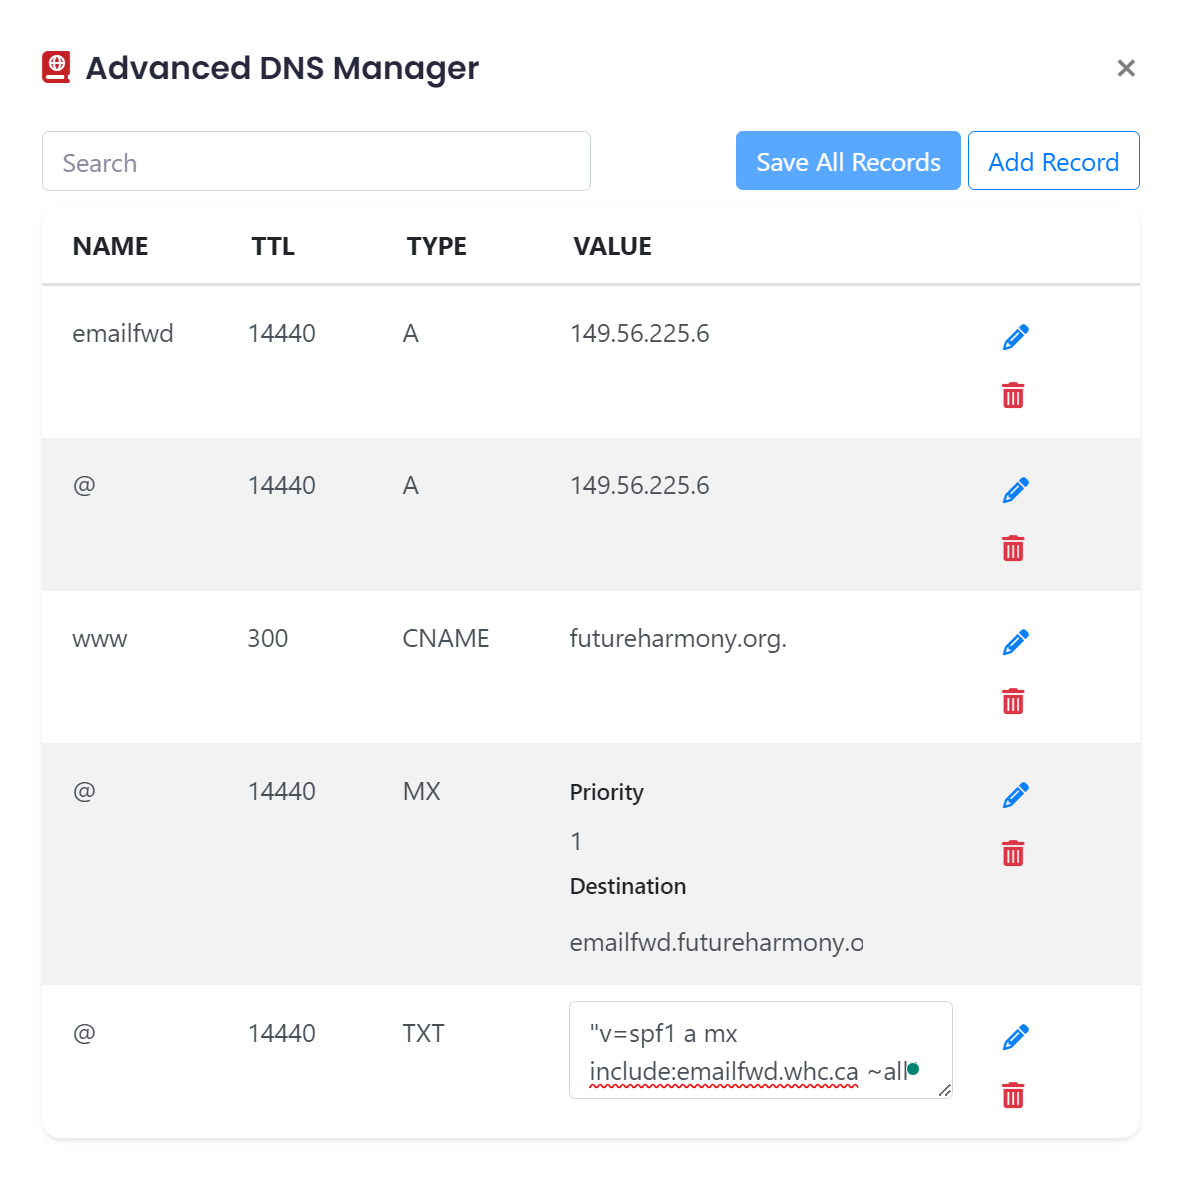Click the CNAME type cell
The height and width of the screenshot is (1190, 1180).
click(445, 638)
